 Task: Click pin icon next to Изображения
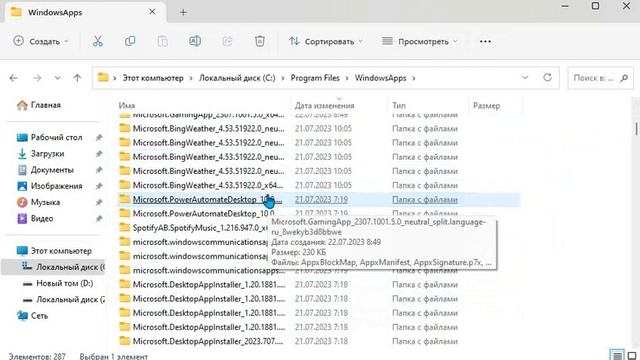click(x=99, y=186)
